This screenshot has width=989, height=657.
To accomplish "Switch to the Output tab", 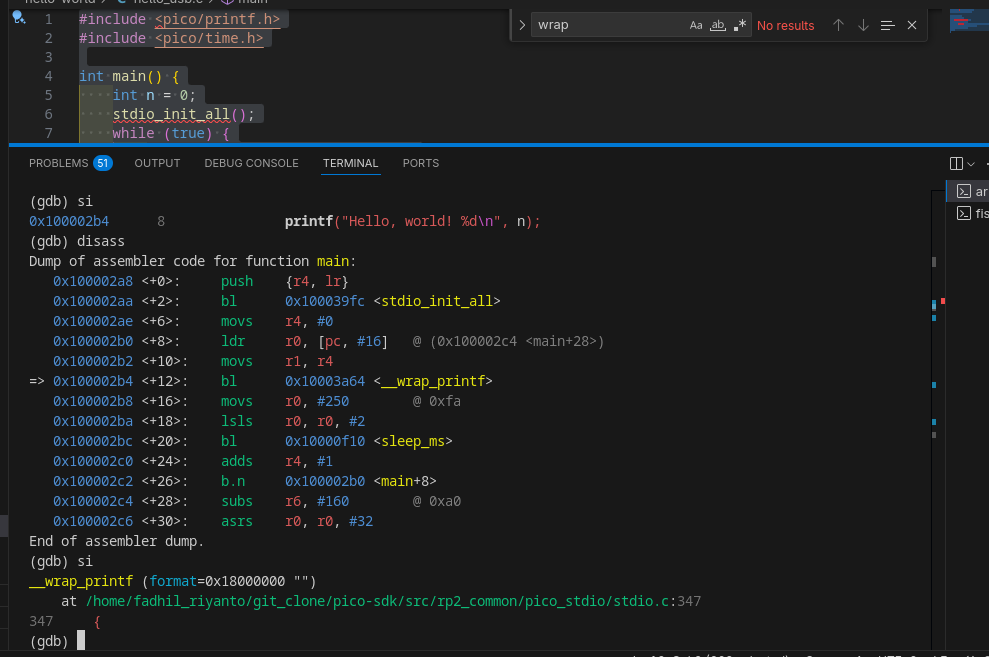I will pyautogui.click(x=157, y=163).
